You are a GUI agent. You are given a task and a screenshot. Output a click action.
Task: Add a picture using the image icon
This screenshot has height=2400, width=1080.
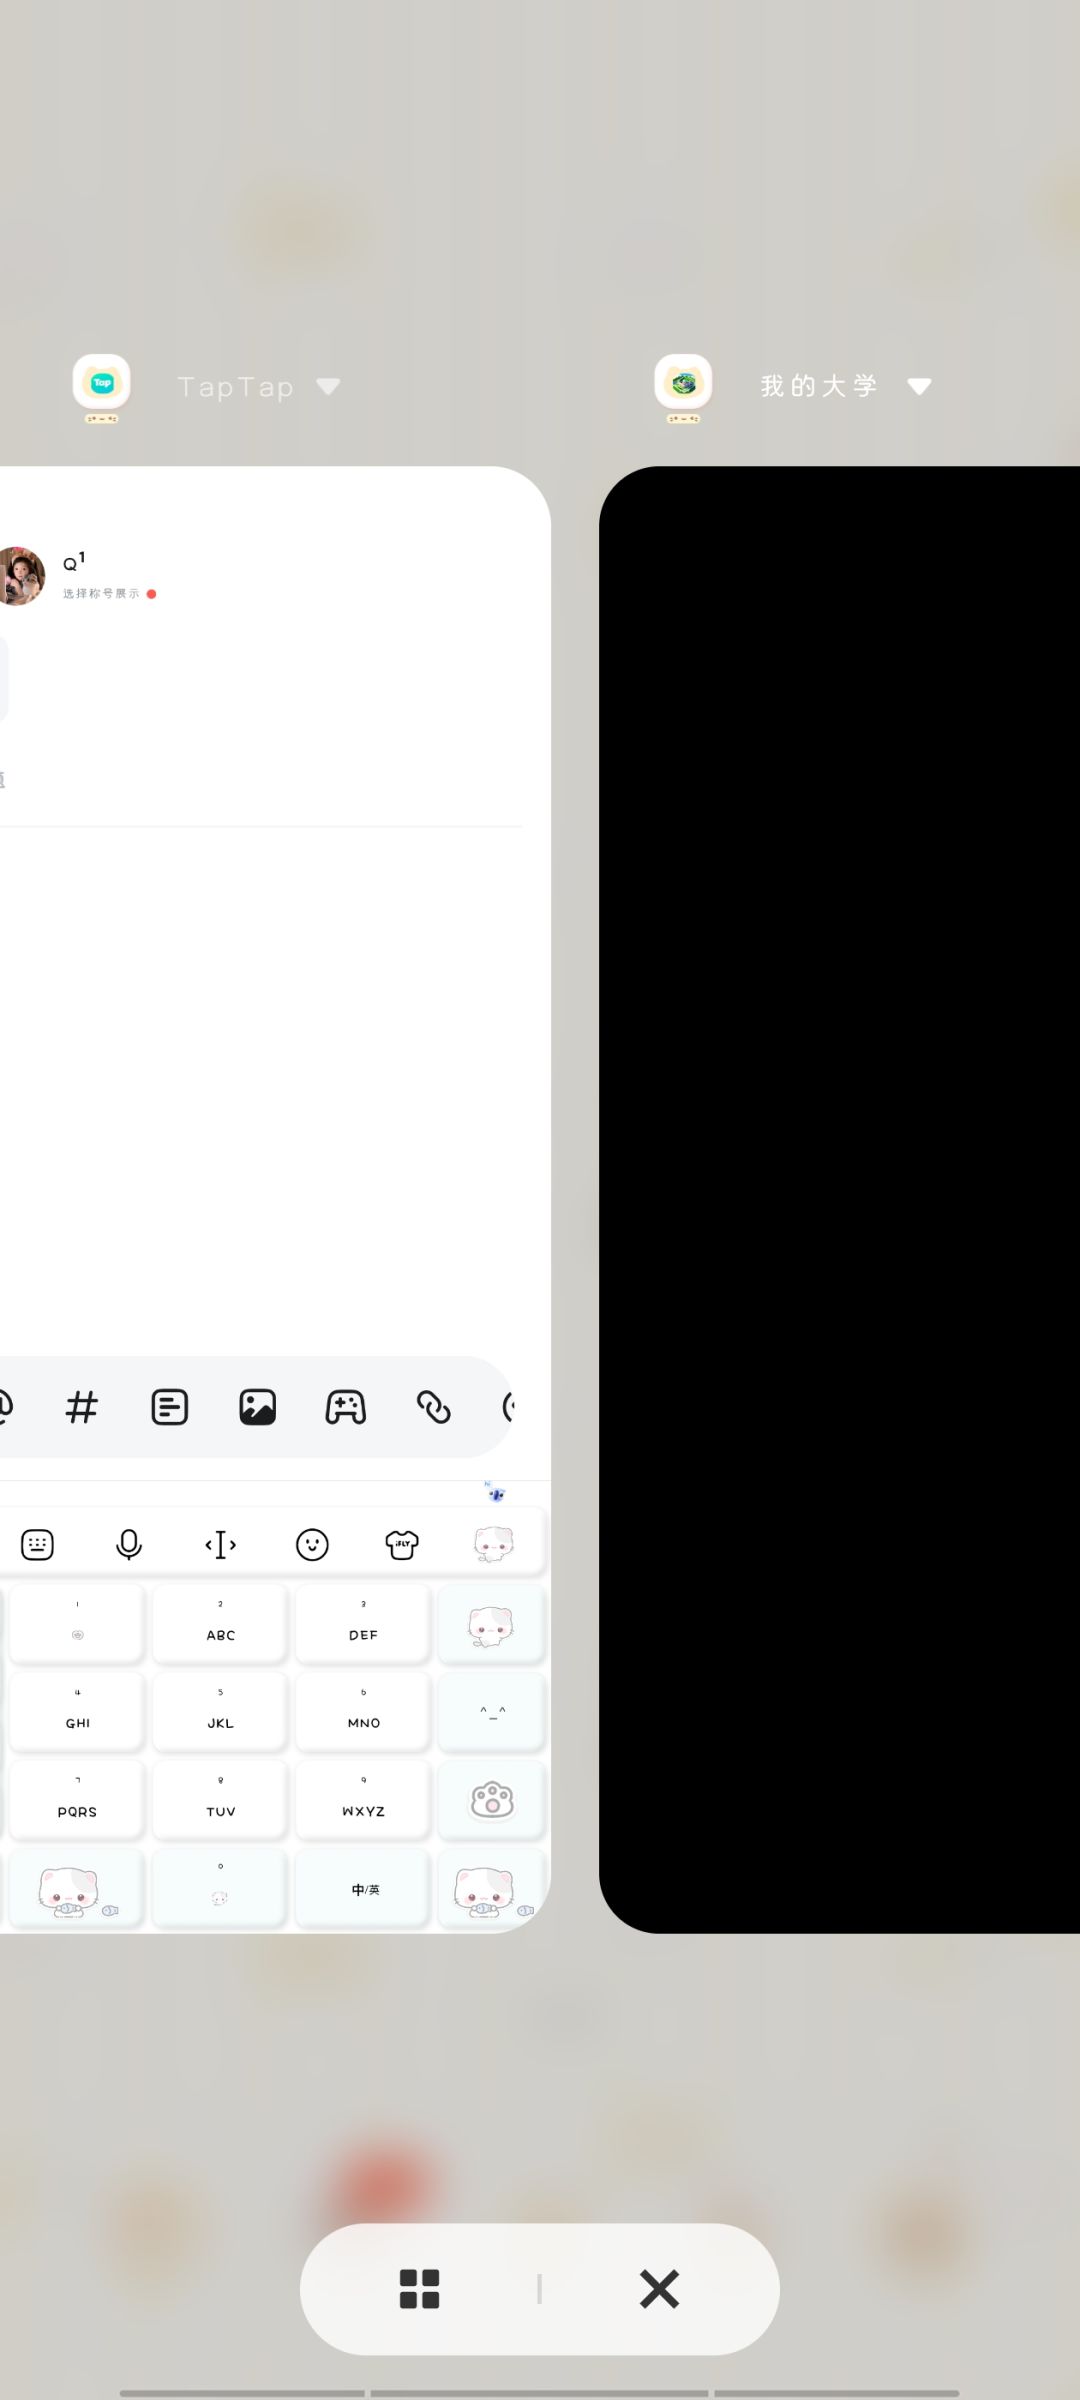257,1407
